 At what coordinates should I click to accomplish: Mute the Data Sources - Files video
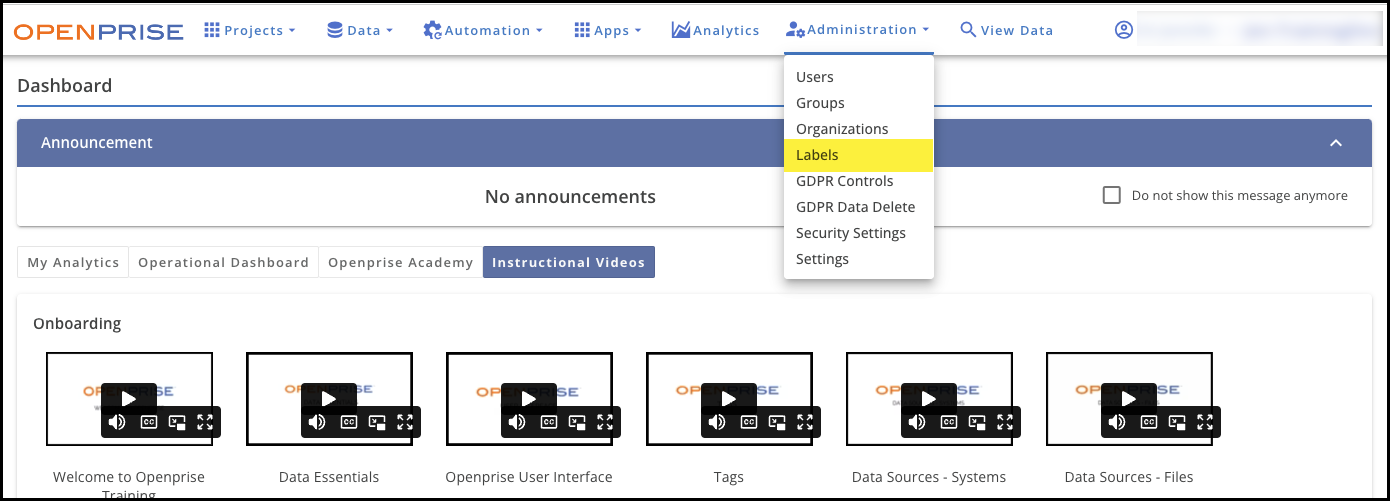tap(1117, 422)
